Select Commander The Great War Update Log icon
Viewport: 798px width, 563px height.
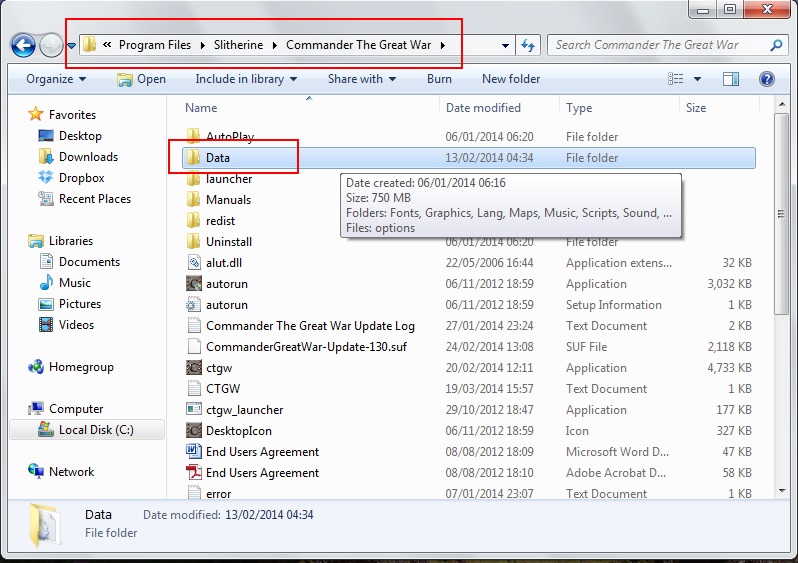click(193, 325)
